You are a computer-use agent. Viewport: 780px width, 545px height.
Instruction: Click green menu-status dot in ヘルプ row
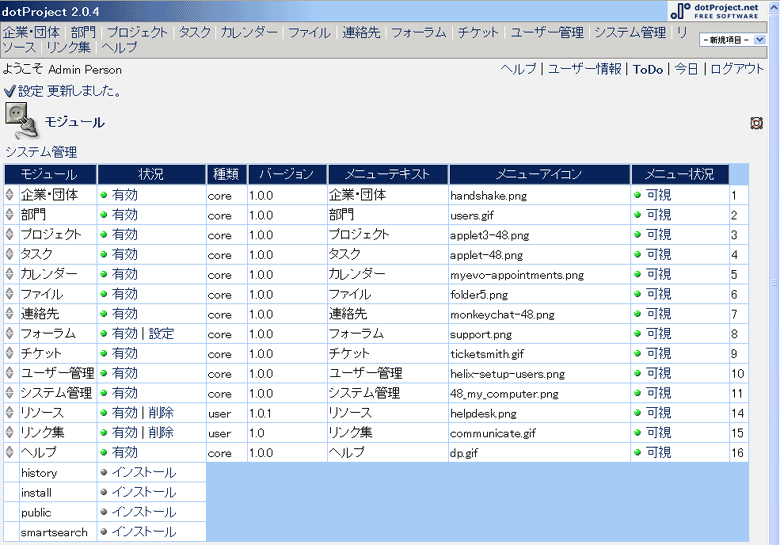click(x=638, y=453)
